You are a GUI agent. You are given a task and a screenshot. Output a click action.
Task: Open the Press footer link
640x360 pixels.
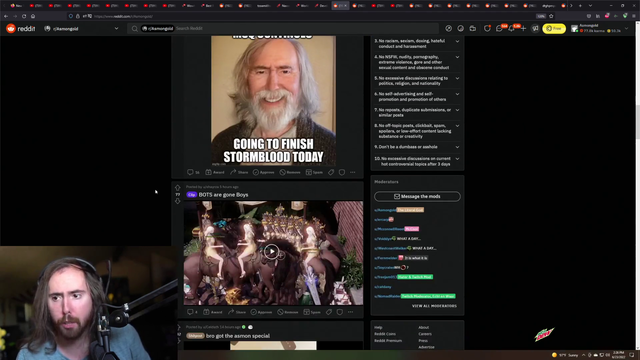coord(423,340)
